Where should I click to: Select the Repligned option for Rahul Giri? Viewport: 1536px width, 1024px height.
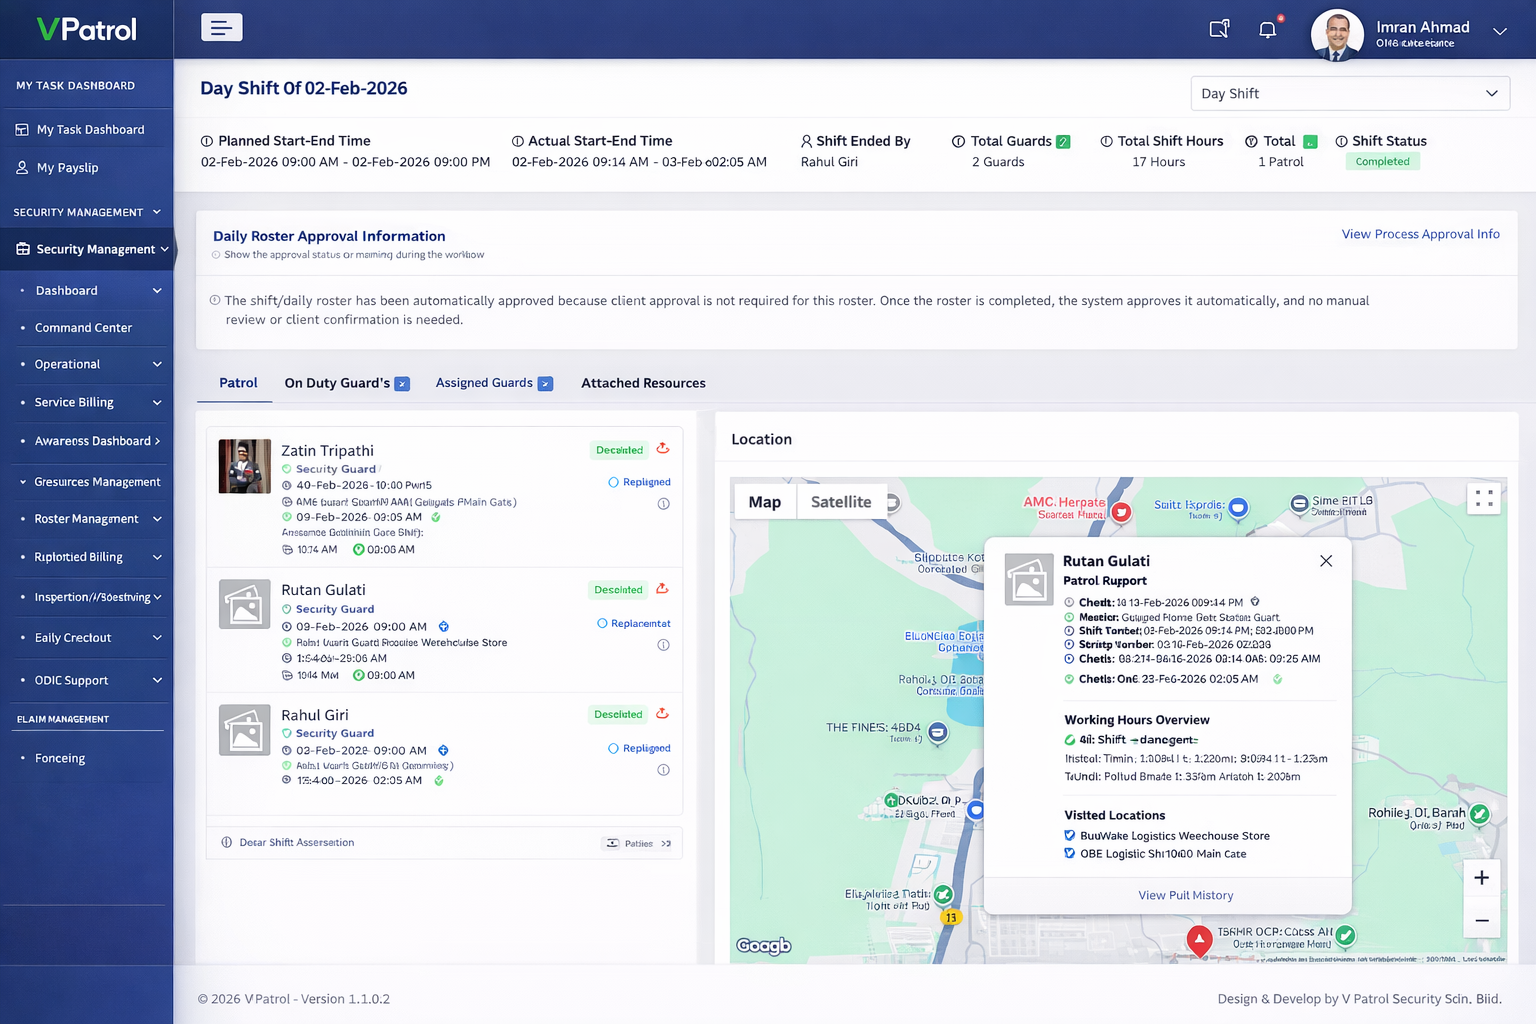point(611,747)
